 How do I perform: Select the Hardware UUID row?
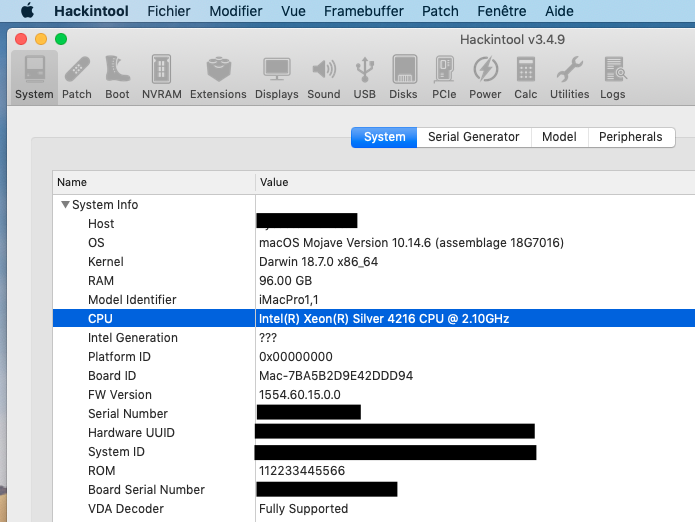click(374, 432)
